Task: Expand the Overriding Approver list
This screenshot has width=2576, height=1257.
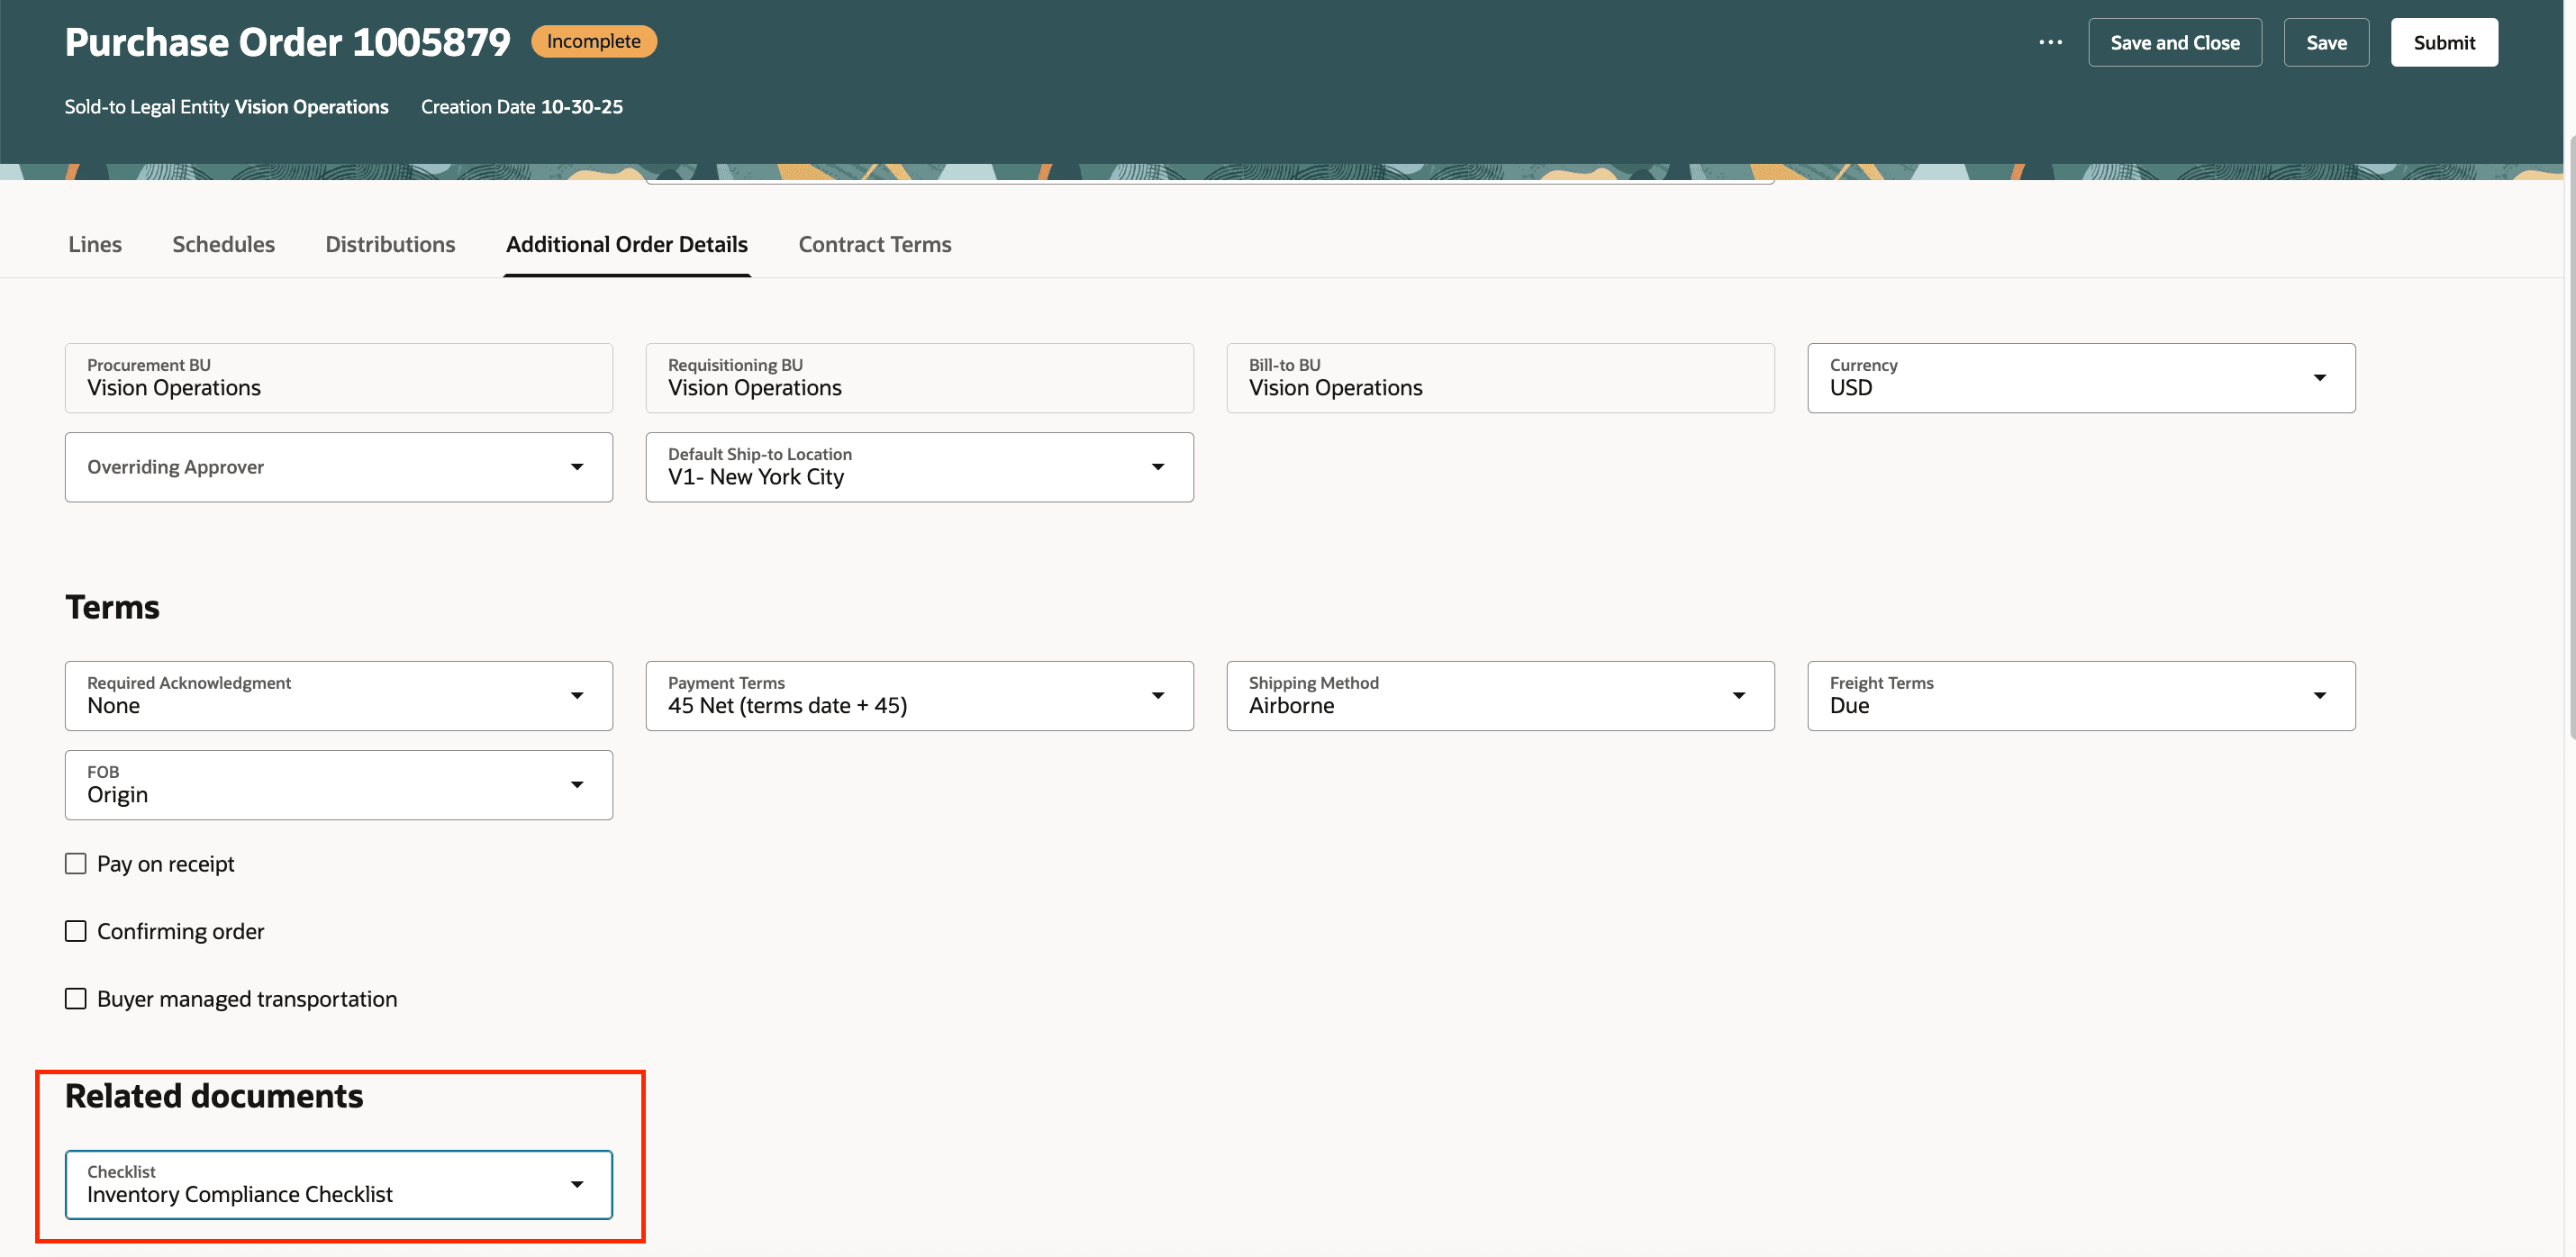Action: (x=578, y=467)
